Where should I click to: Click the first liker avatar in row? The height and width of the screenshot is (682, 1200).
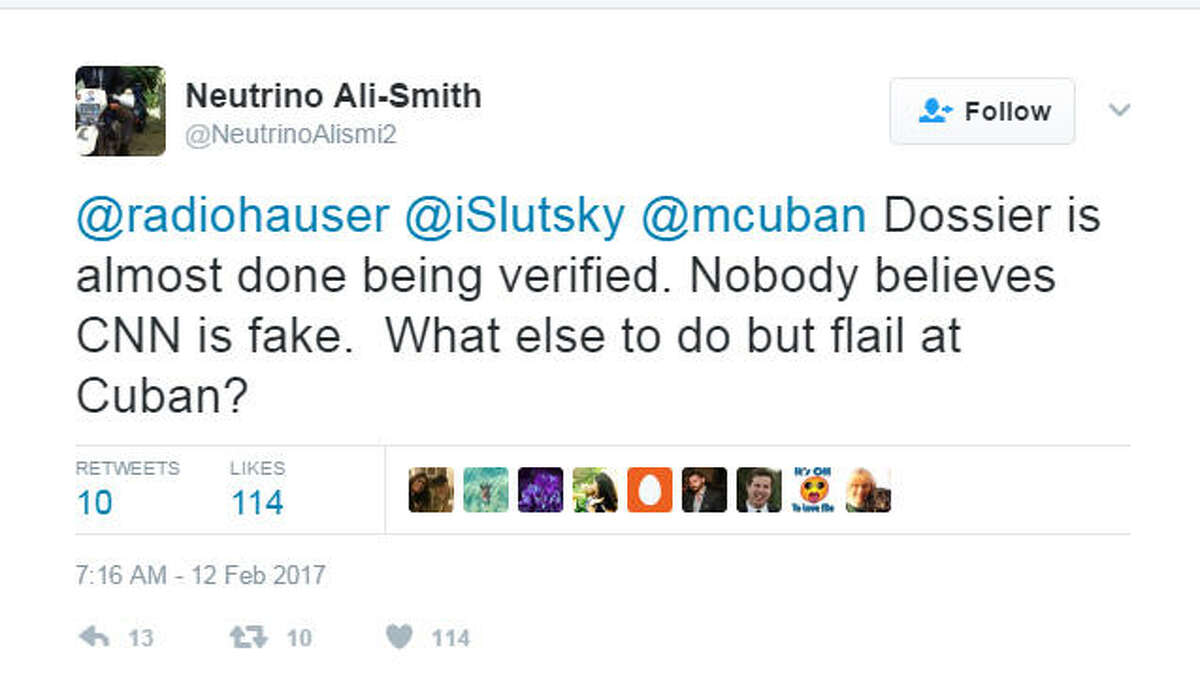coord(431,490)
